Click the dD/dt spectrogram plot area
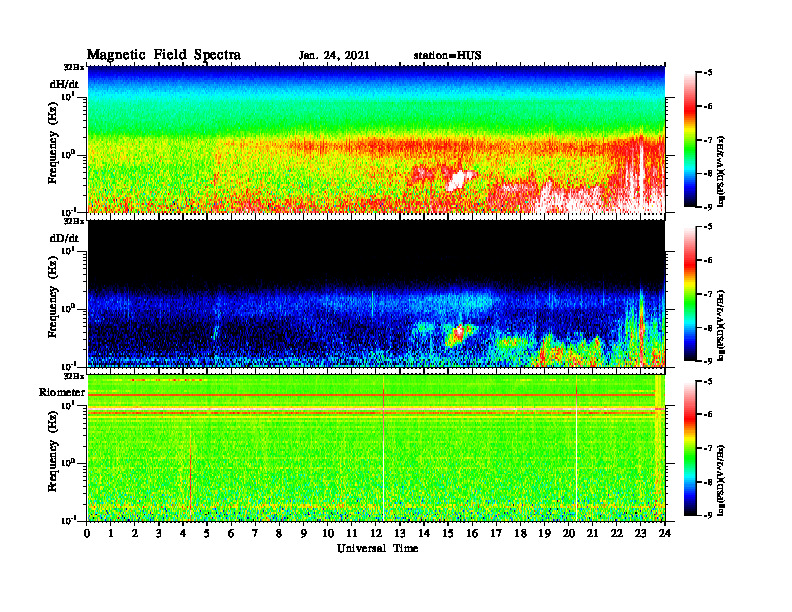This screenshot has height=612, width=792. click(376, 293)
